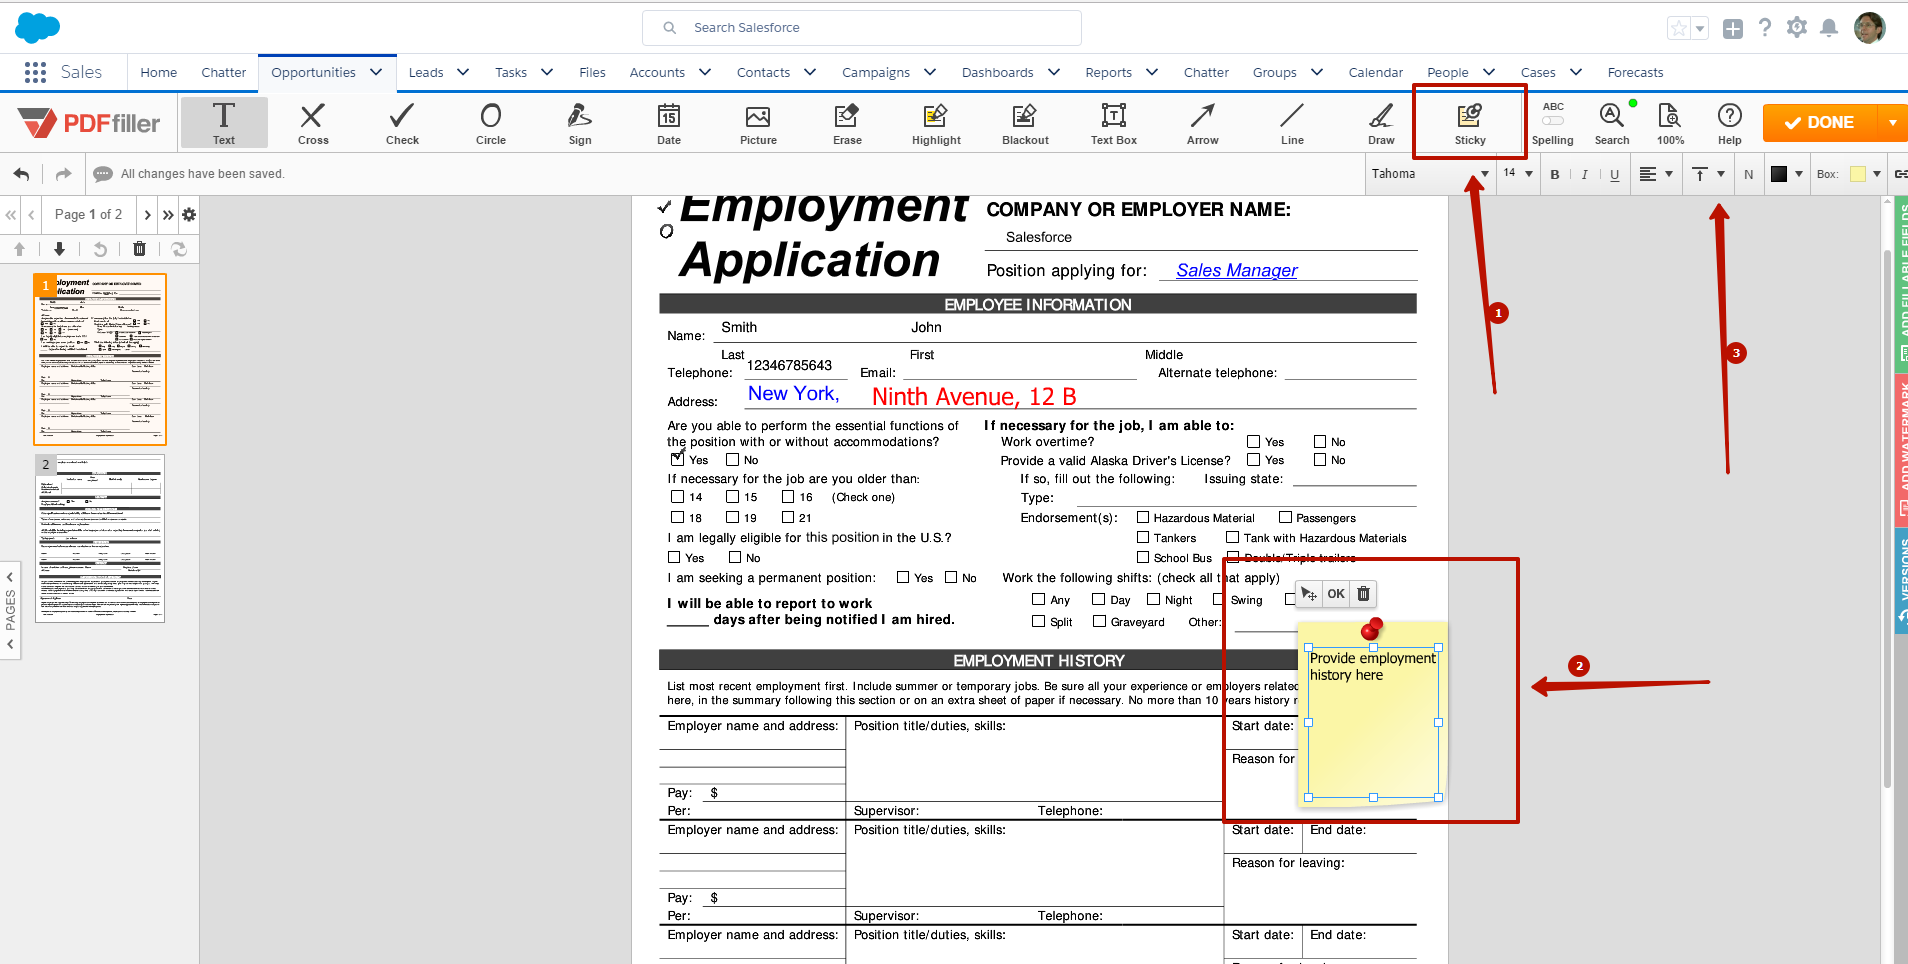This screenshot has width=1908, height=964.
Task: Activate the Erase tool
Action: click(x=847, y=123)
